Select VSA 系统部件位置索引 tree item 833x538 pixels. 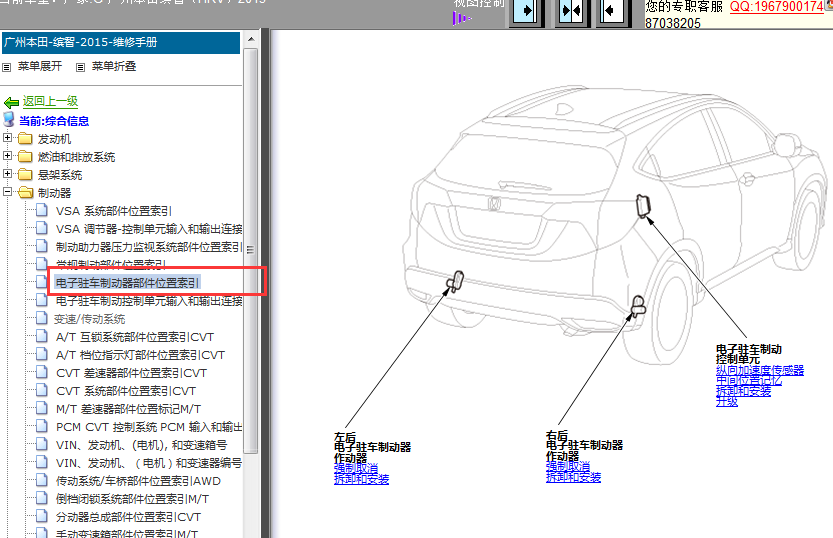pyautogui.click(x=114, y=211)
